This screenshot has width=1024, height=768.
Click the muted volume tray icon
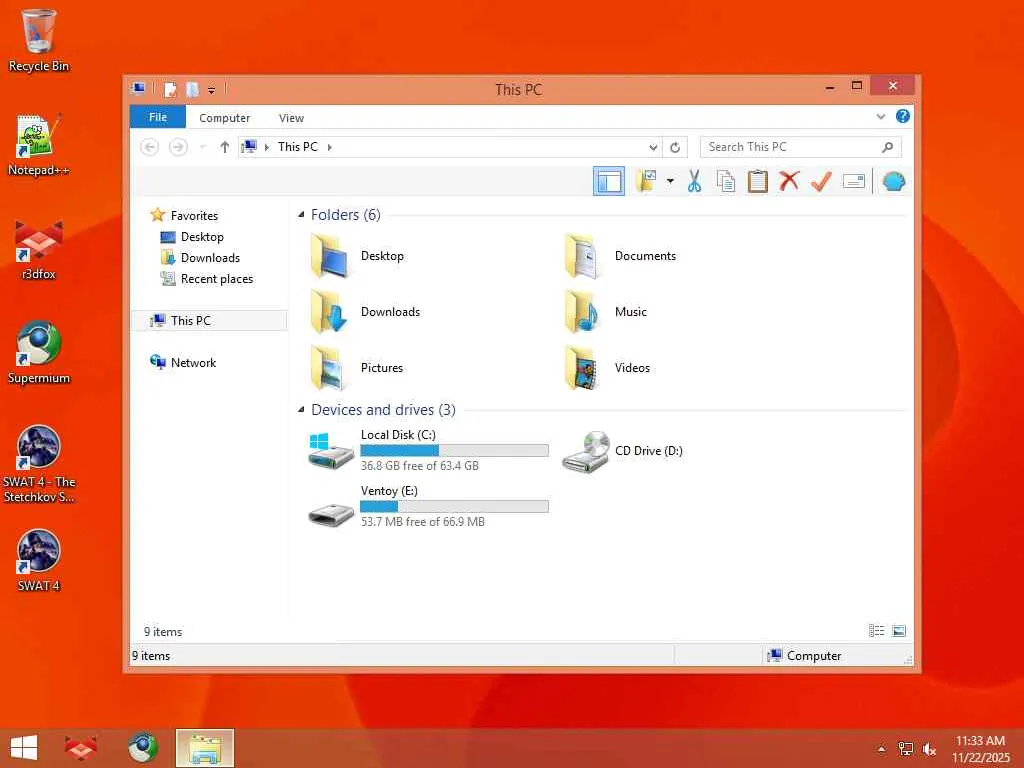[929, 749]
